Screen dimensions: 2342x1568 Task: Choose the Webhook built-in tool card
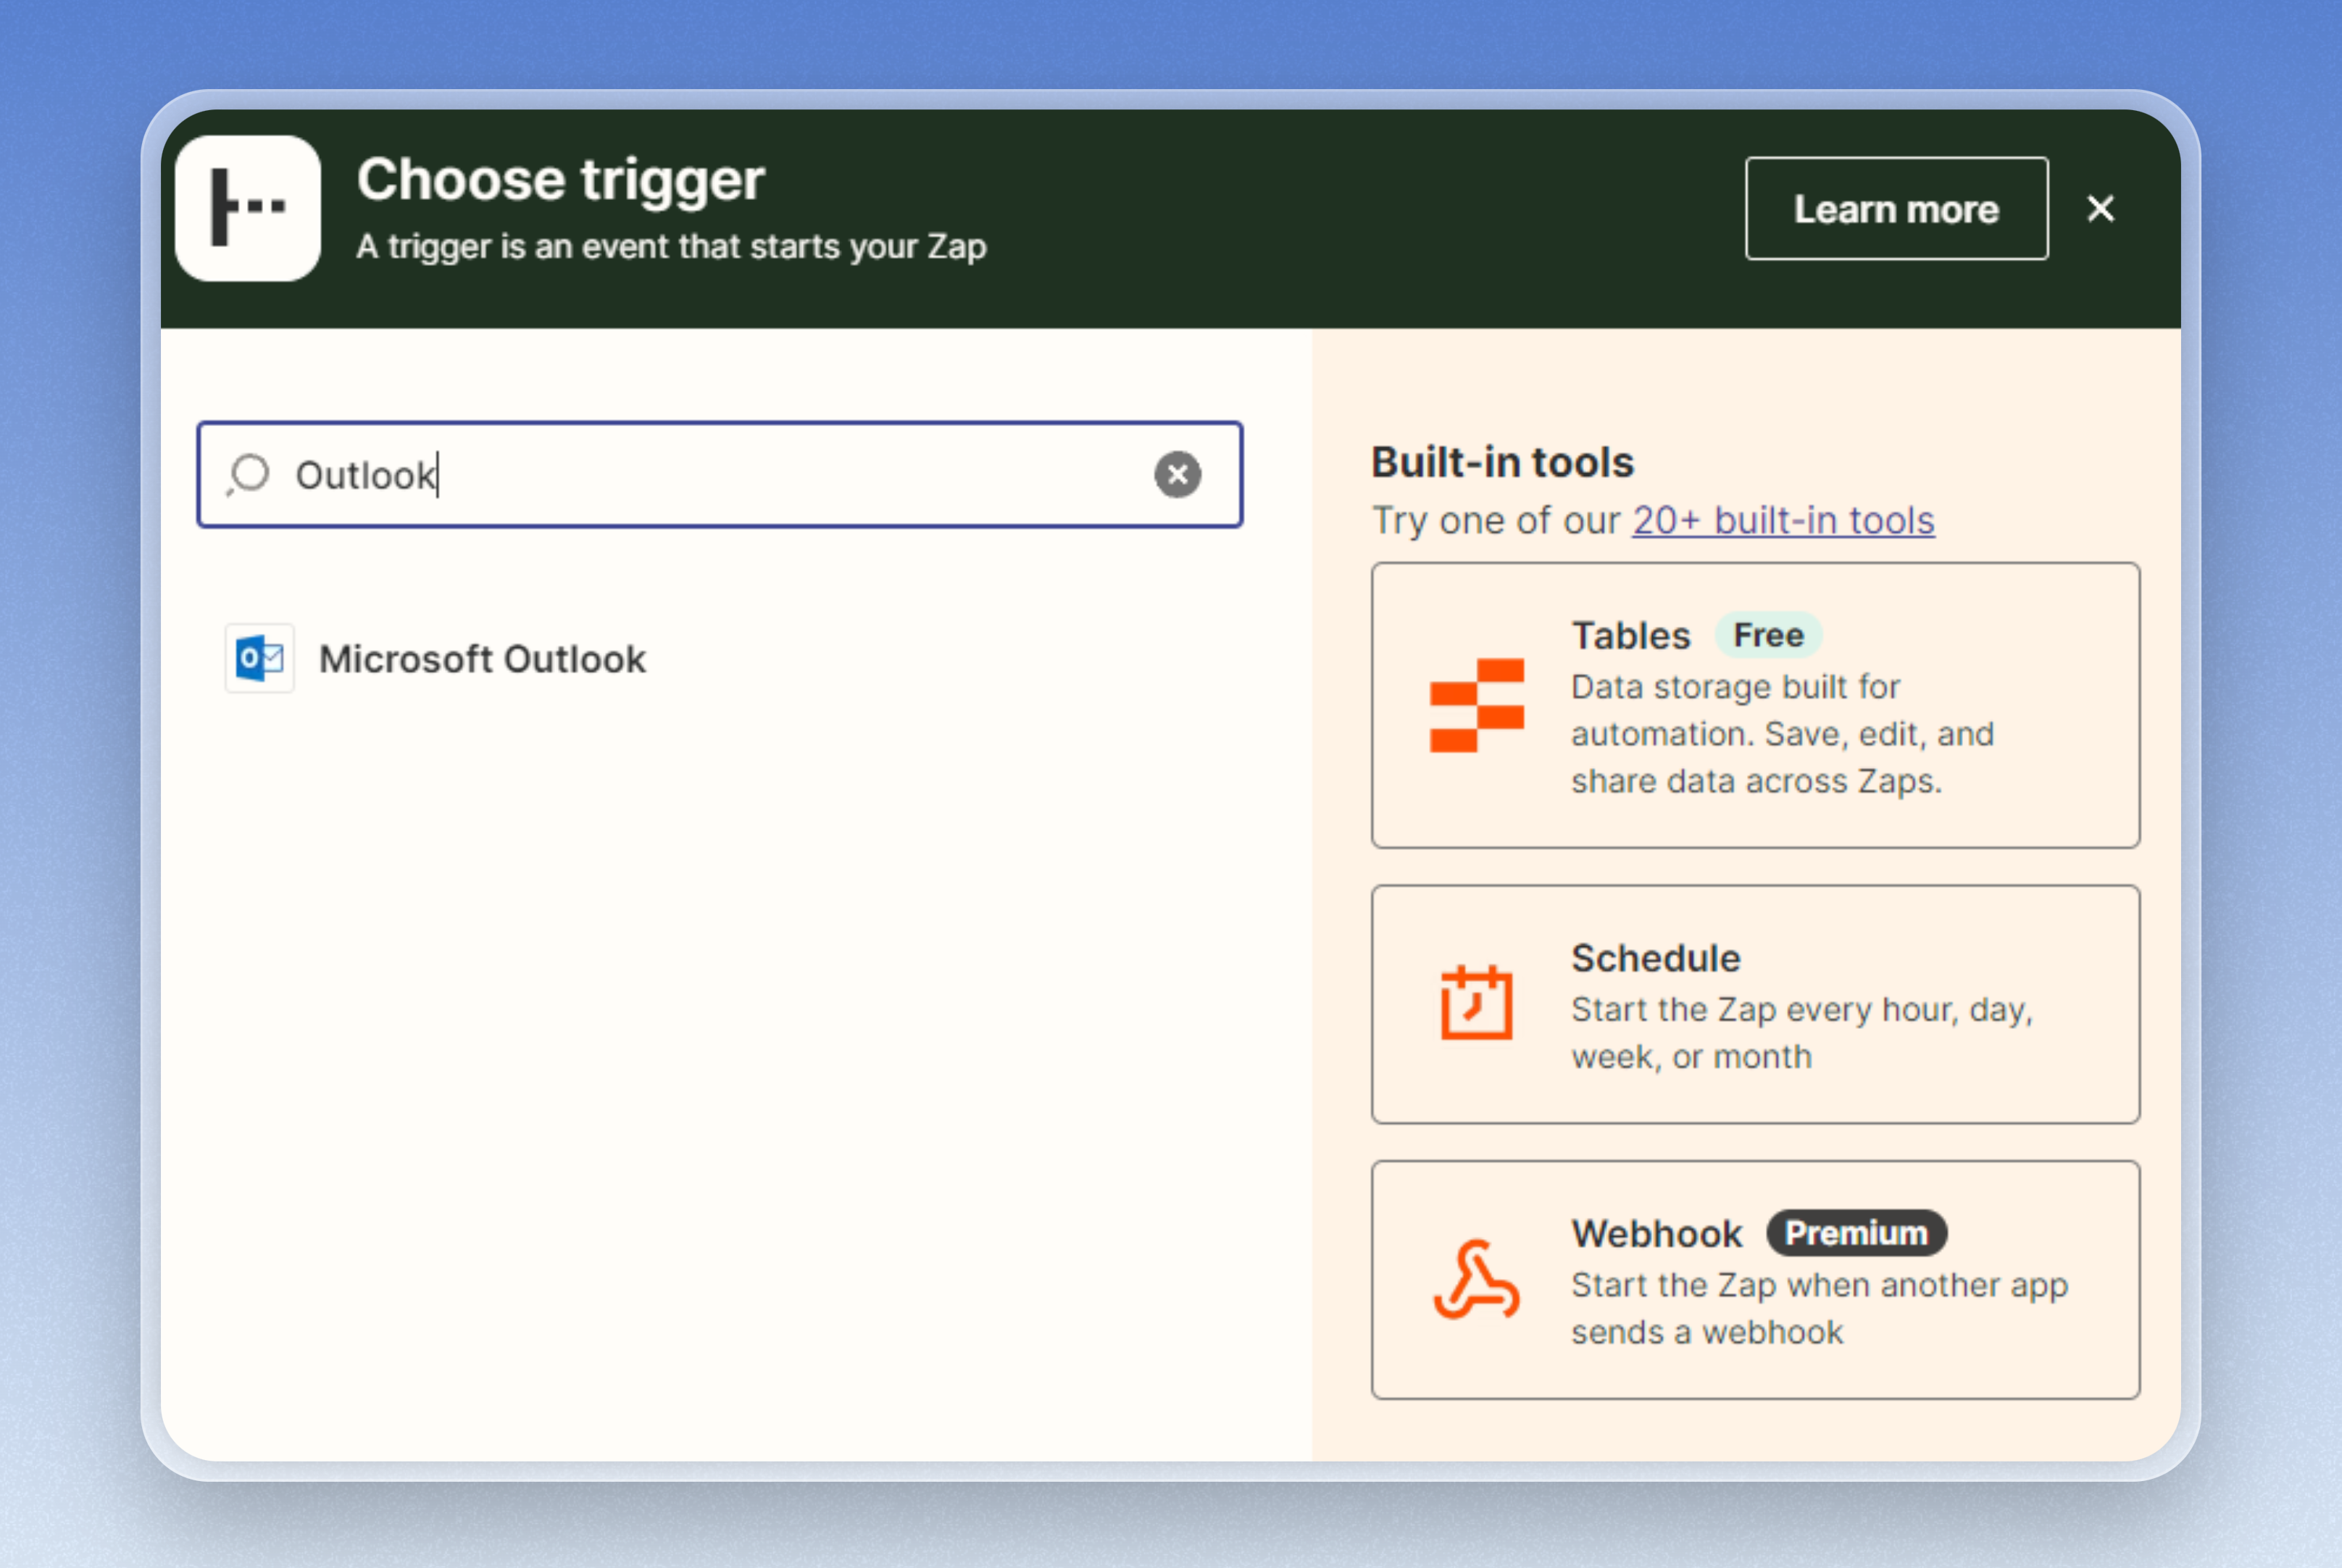coord(1755,1279)
